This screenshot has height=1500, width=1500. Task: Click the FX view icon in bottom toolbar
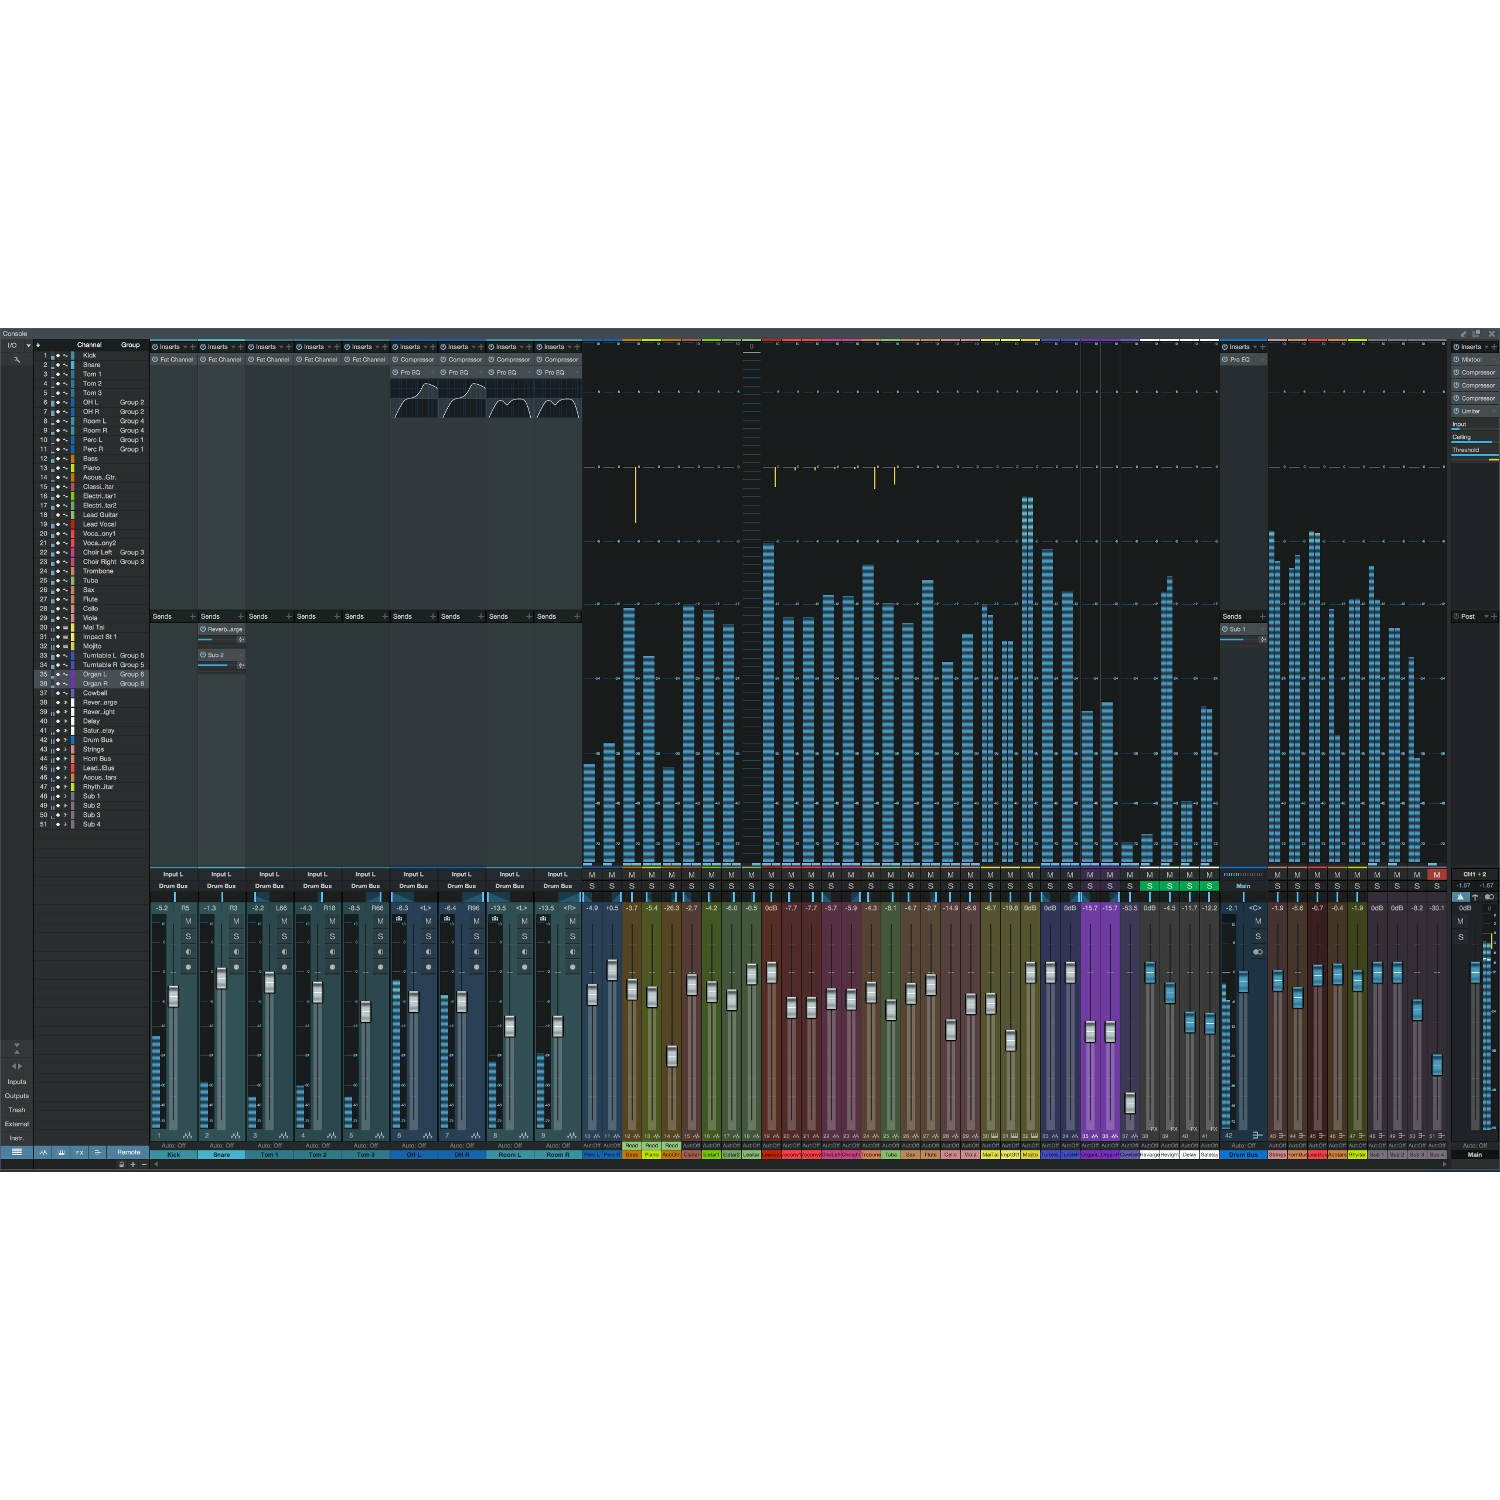pyautogui.click(x=80, y=1152)
